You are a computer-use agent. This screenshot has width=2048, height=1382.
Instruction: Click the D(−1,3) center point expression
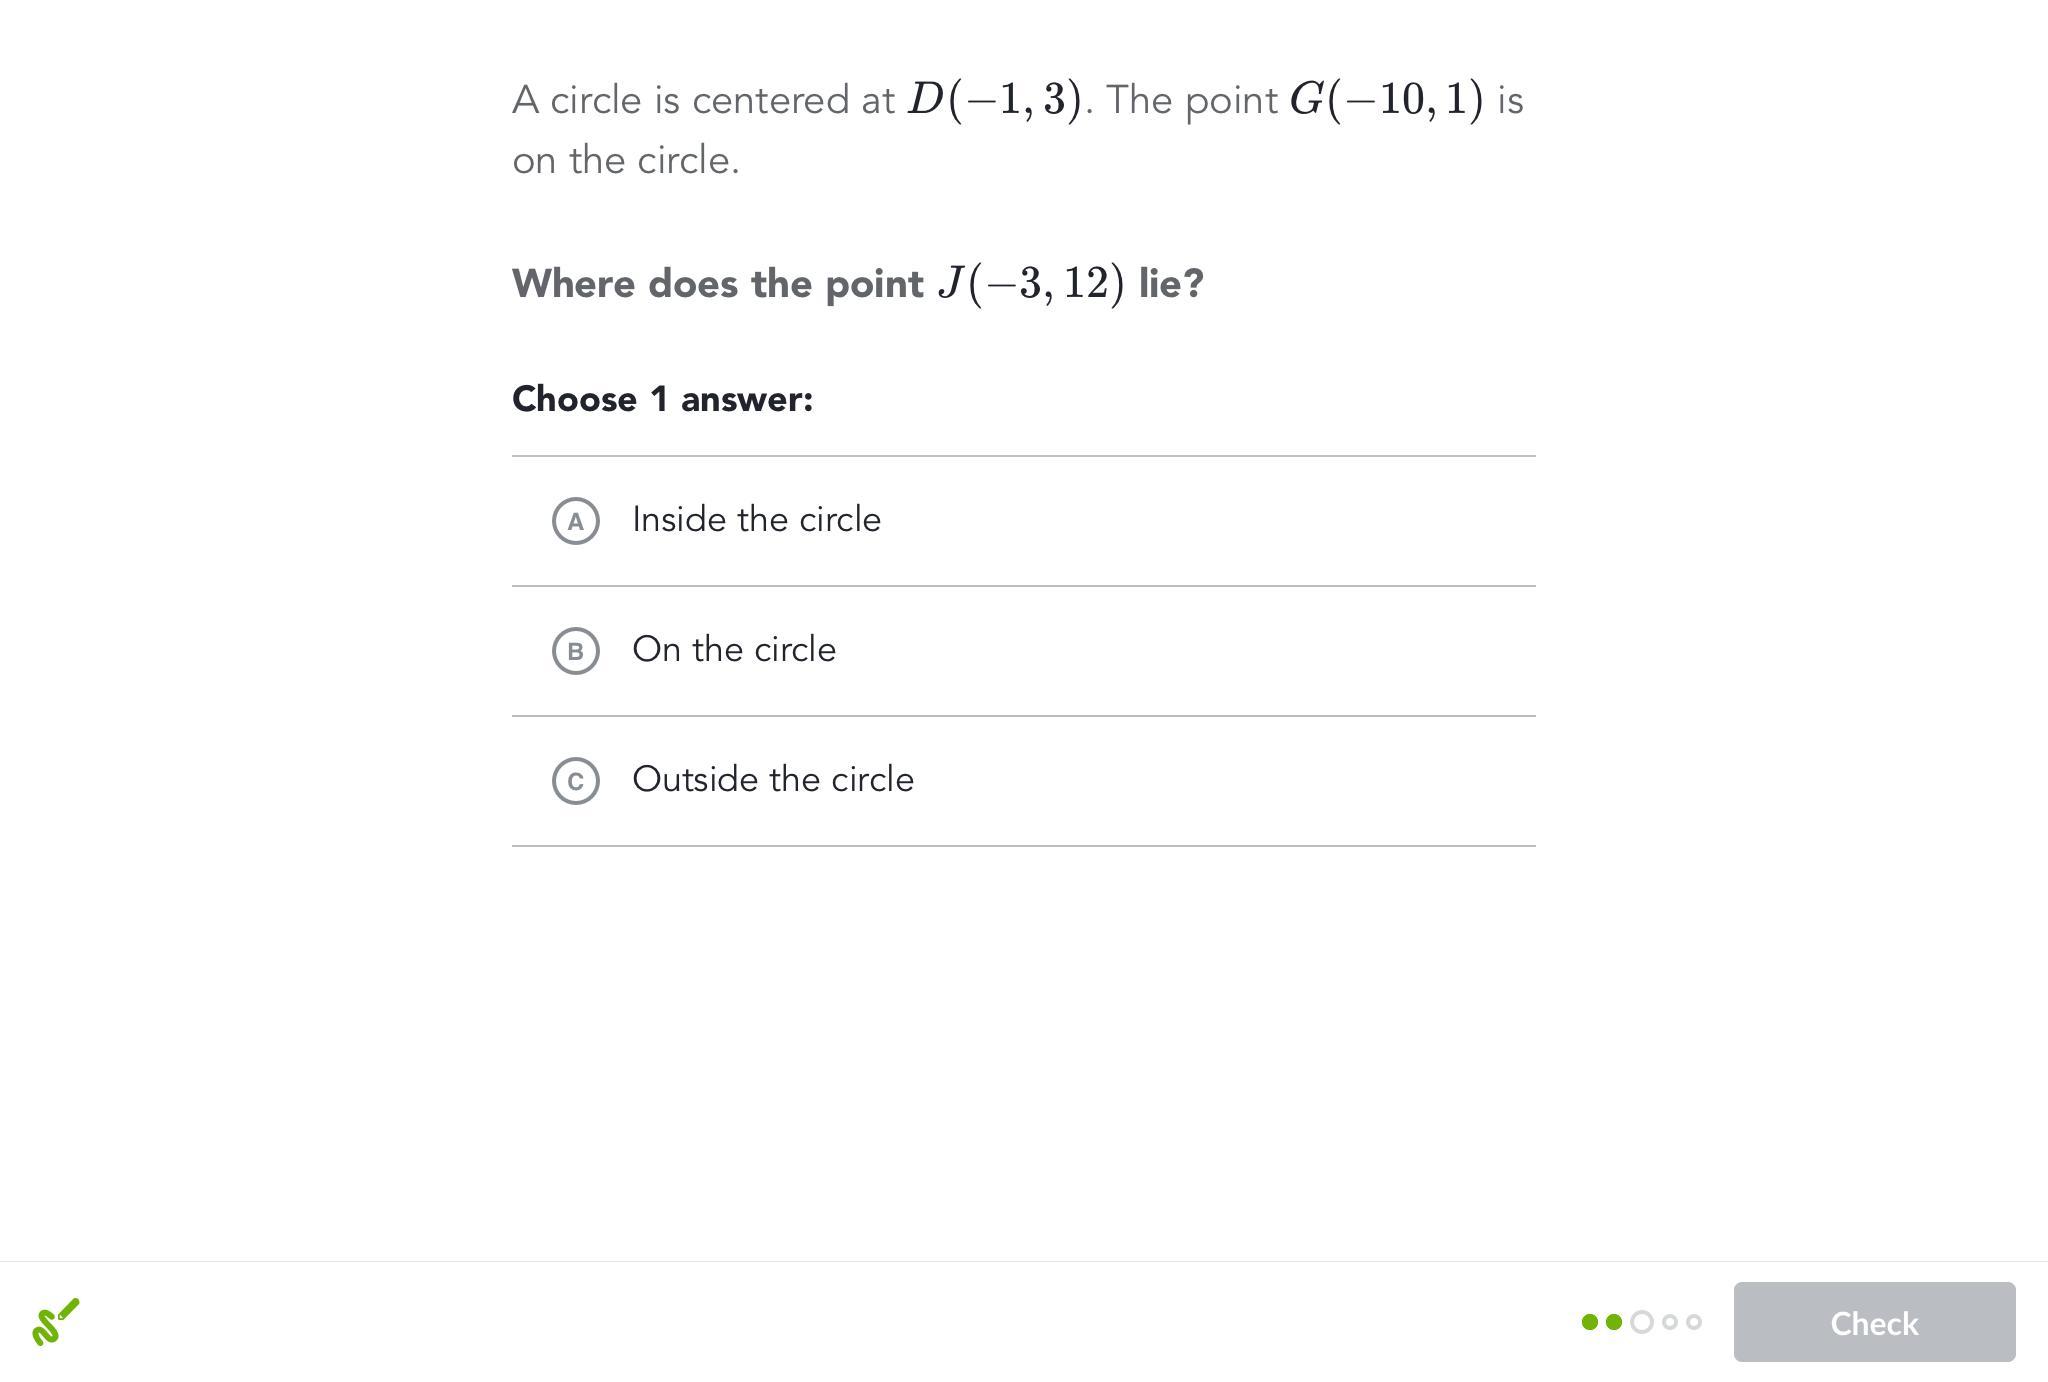[x=994, y=100]
